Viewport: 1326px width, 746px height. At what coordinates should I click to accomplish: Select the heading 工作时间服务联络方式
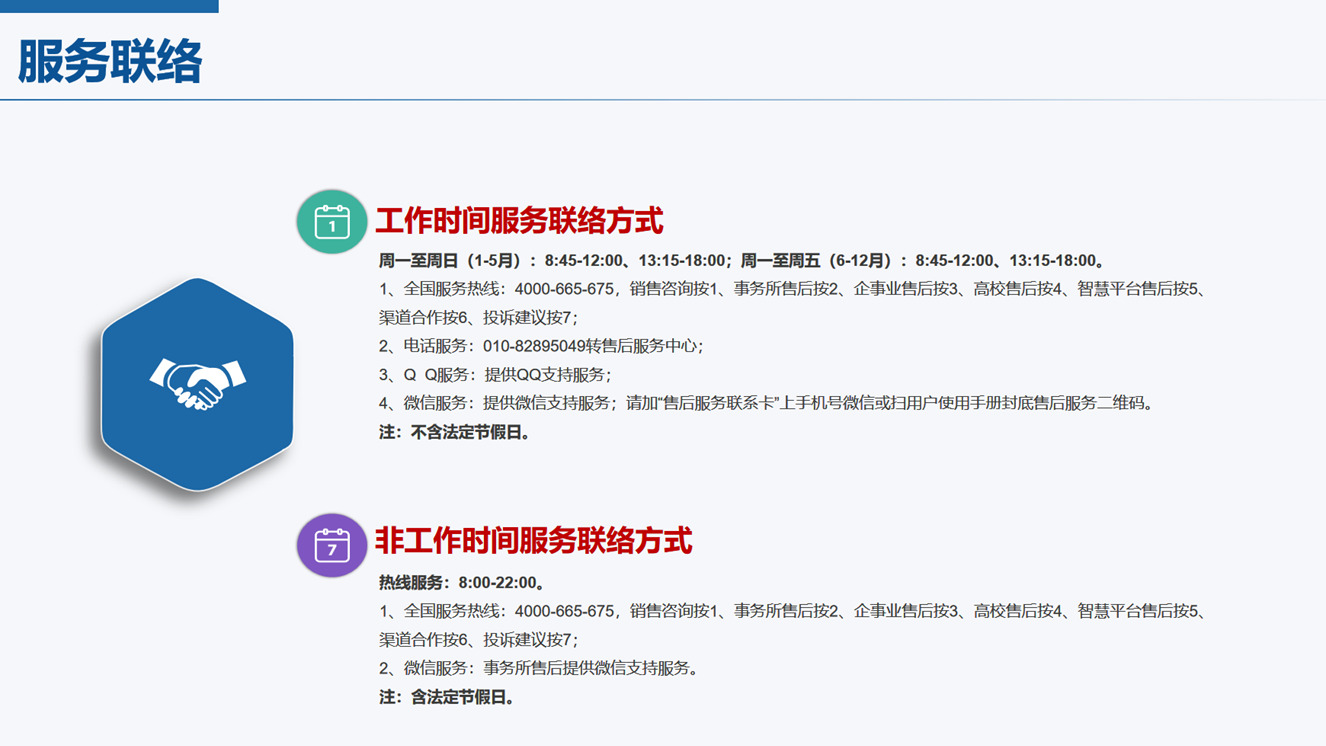coord(519,220)
